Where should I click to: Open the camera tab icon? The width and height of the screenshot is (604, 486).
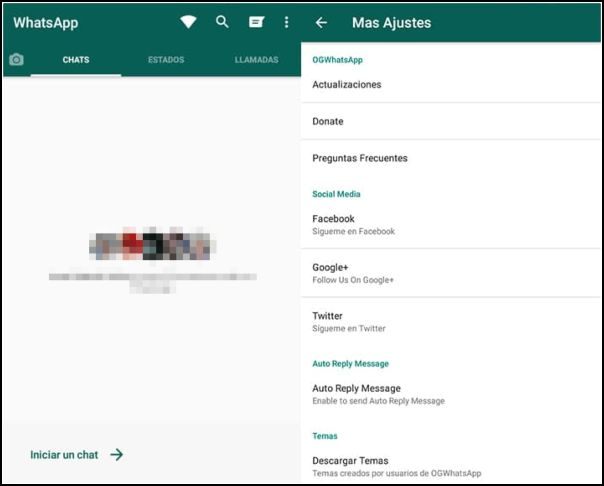(16, 60)
